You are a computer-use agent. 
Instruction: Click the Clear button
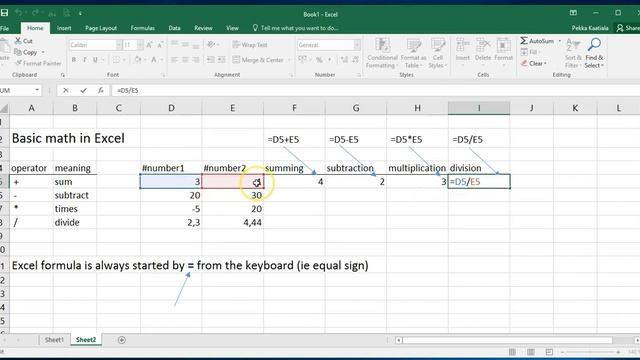pos(532,63)
